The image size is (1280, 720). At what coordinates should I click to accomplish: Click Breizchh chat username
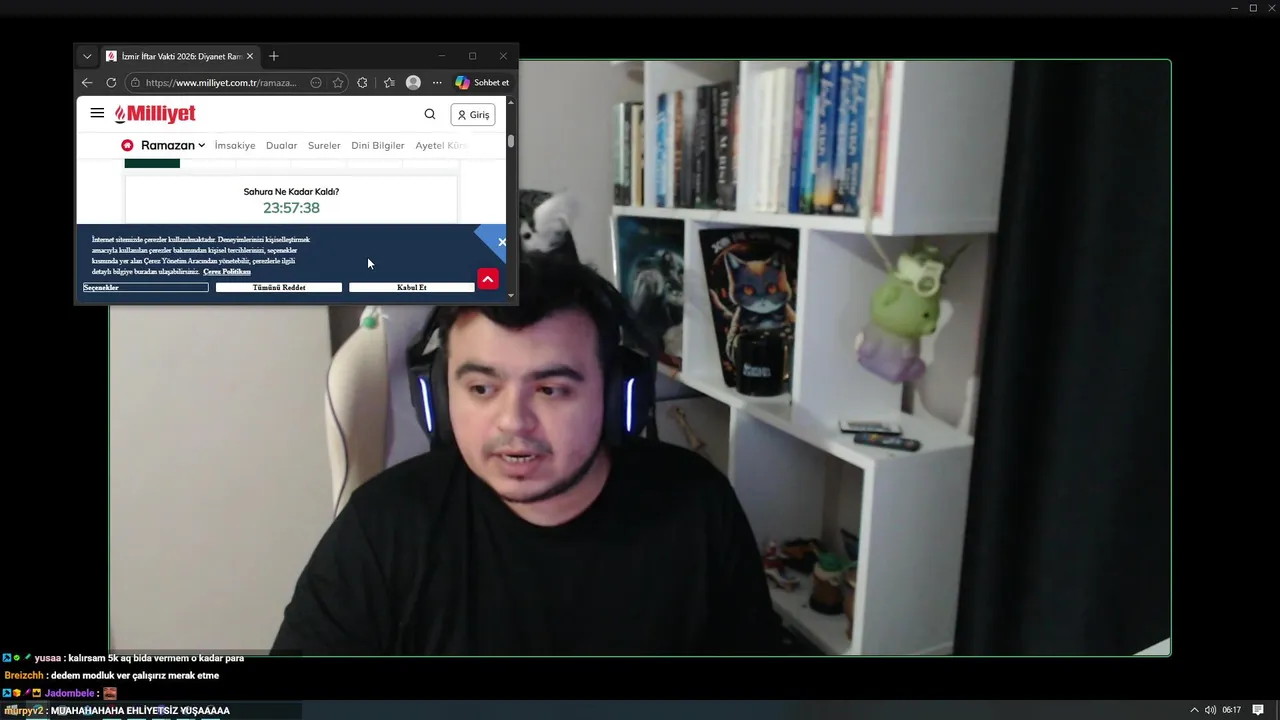coord(24,676)
